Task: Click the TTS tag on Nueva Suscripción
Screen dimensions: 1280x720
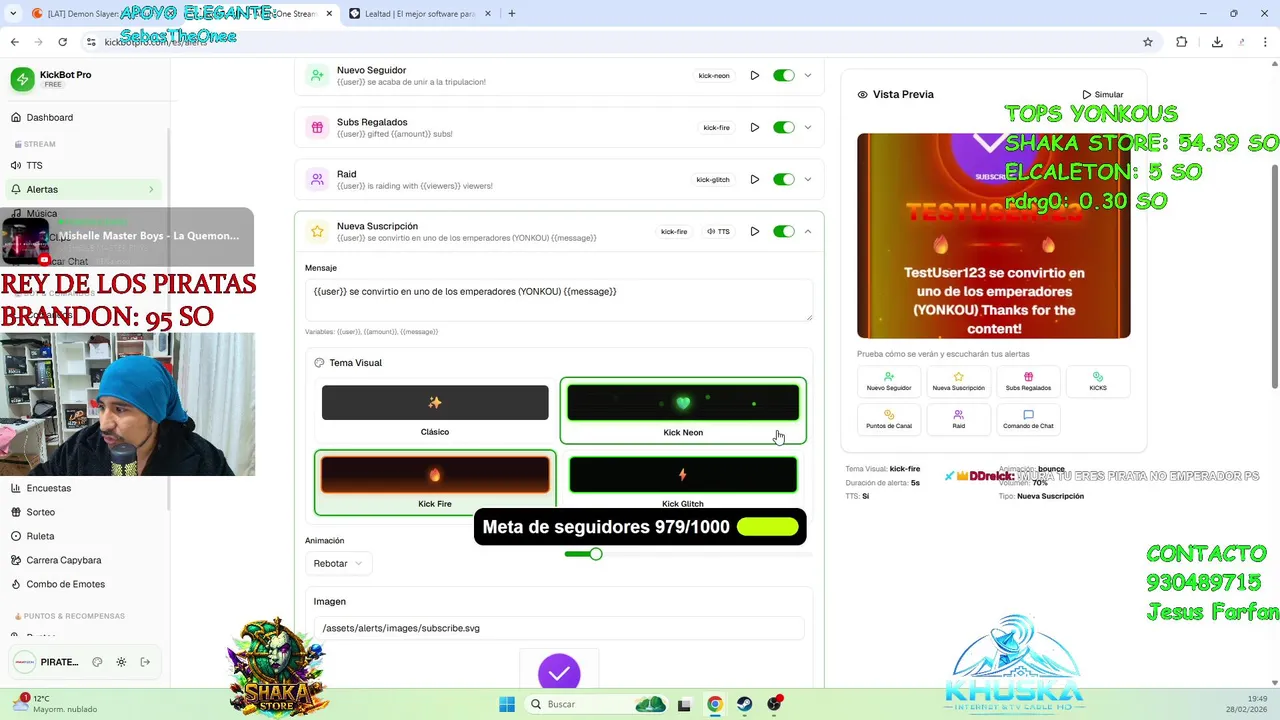Action: pos(718,231)
